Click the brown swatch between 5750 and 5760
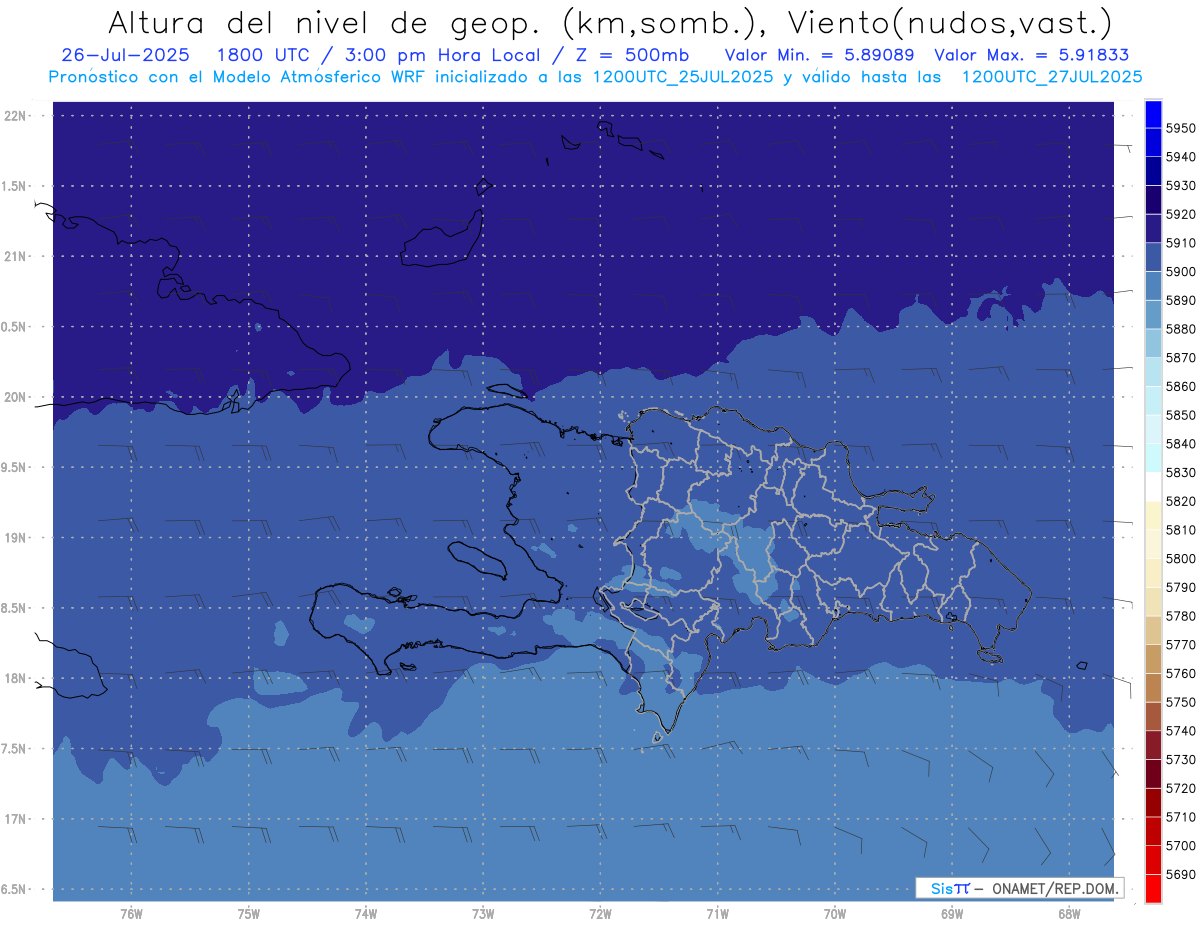The width and height of the screenshot is (1200, 927). coord(1153,687)
